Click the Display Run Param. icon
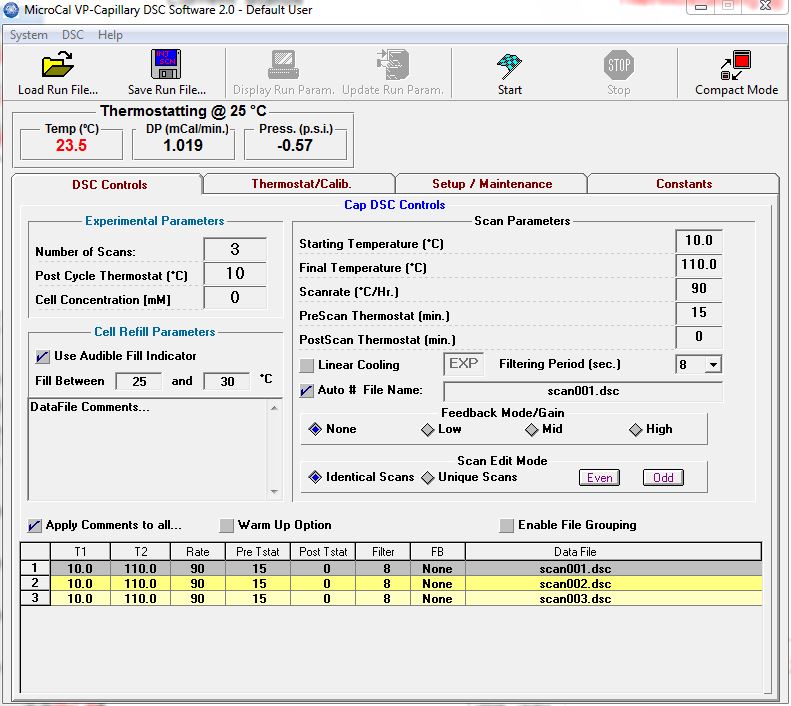Screen dimensions: 791x706 283,66
